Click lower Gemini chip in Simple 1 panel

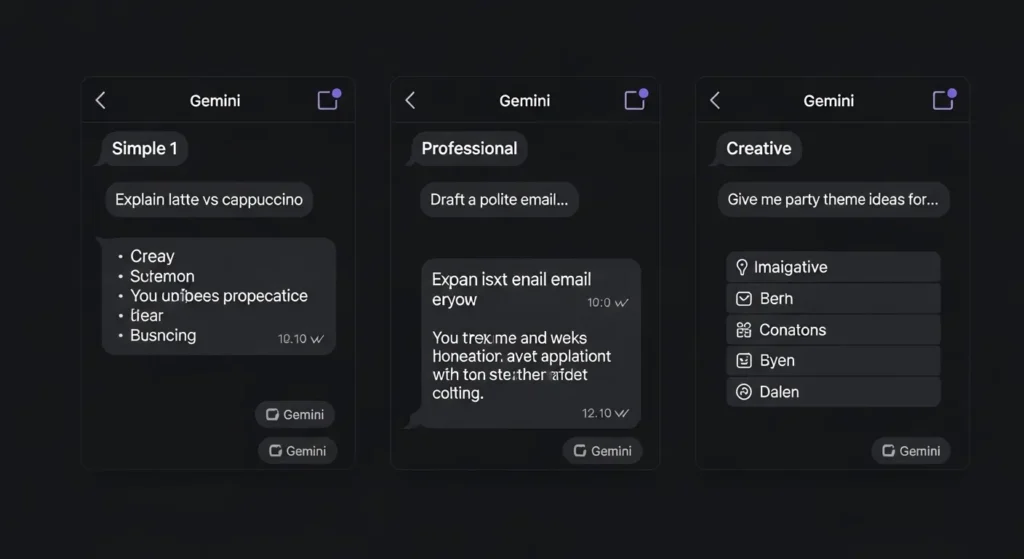(x=297, y=451)
